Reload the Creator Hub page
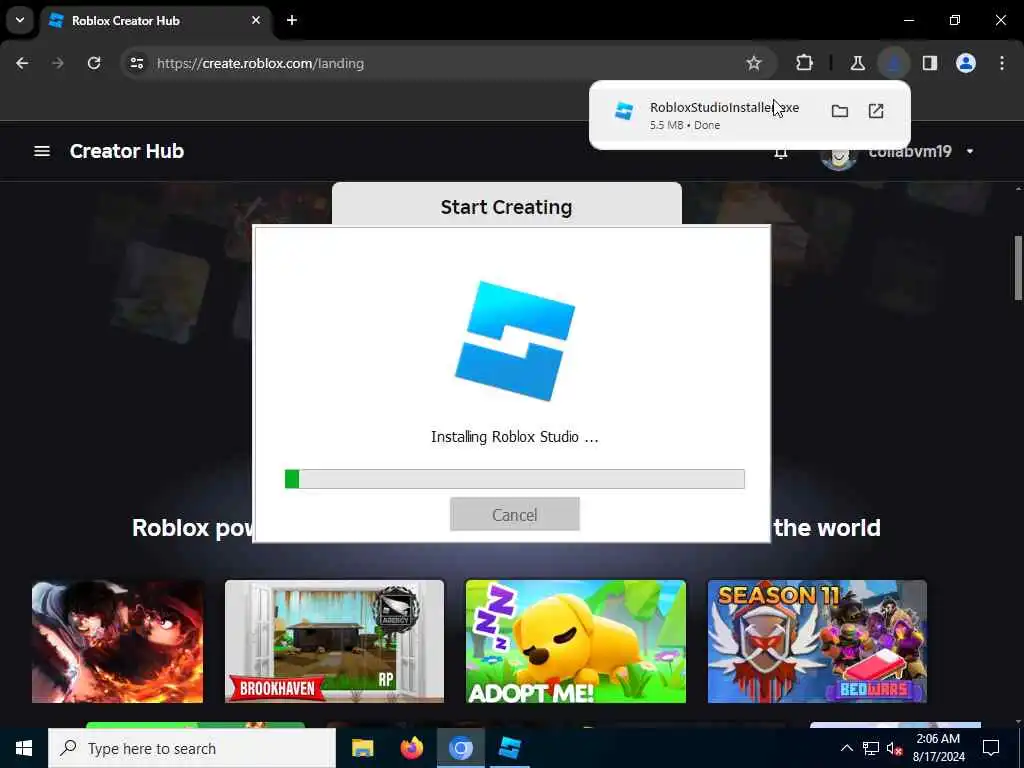Viewport: 1024px width, 768px height. click(94, 63)
